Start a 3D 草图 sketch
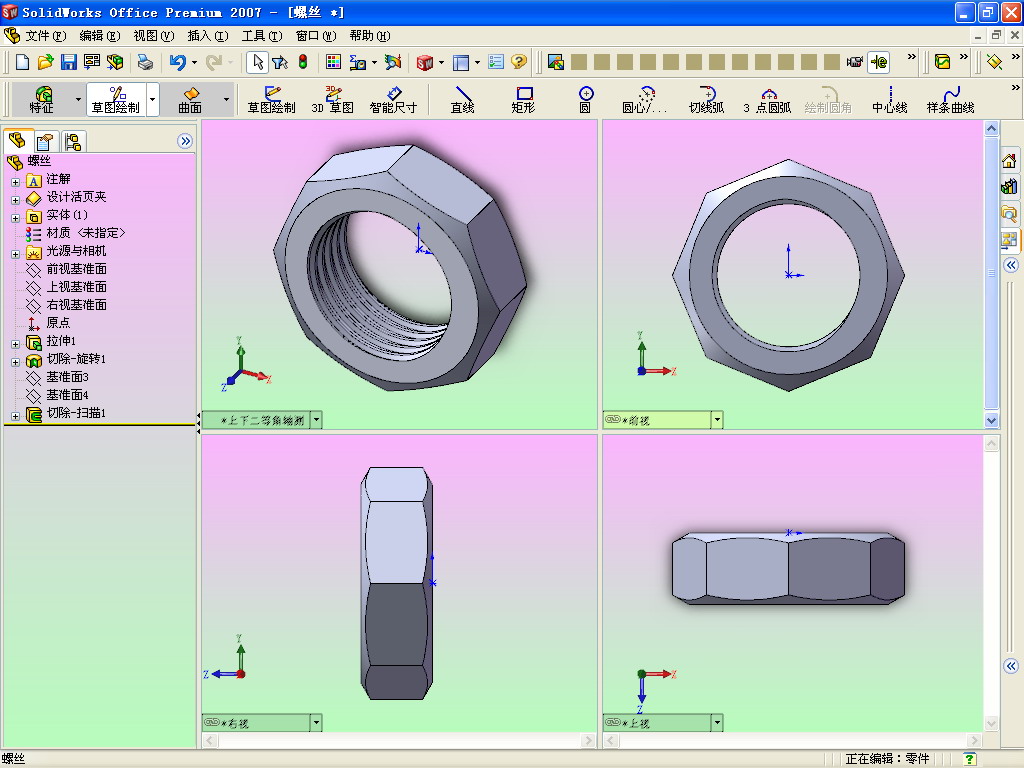This screenshot has width=1024, height=768. tap(332, 99)
